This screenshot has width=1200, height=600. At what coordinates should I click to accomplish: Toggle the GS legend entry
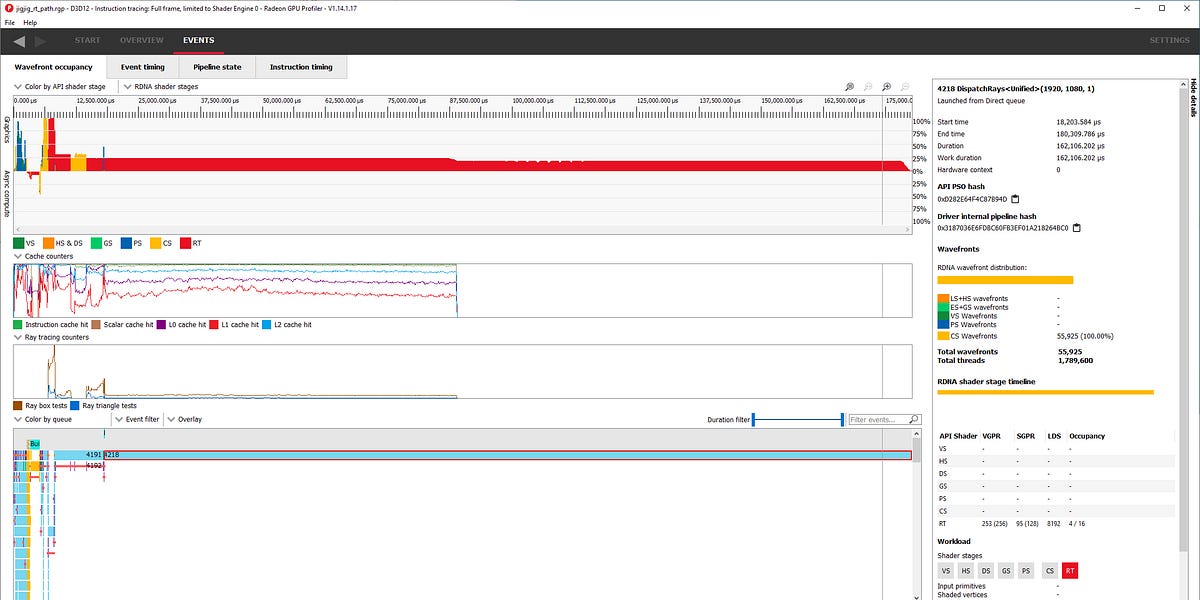point(102,243)
